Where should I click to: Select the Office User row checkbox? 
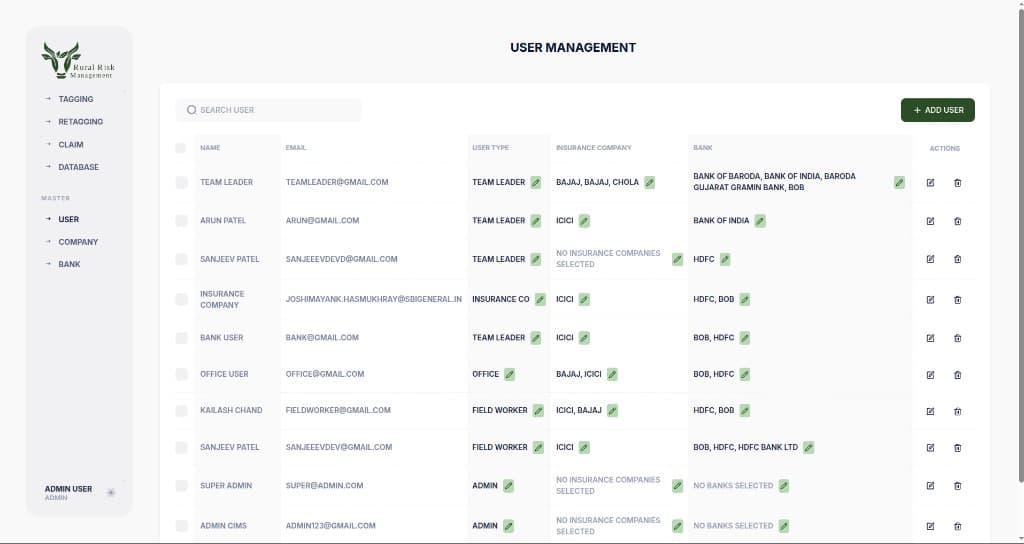pos(182,374)
